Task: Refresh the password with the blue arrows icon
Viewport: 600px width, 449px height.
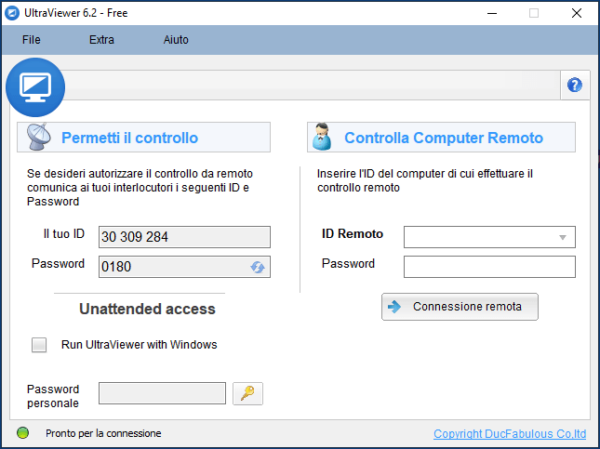Action: click(258, 267)
